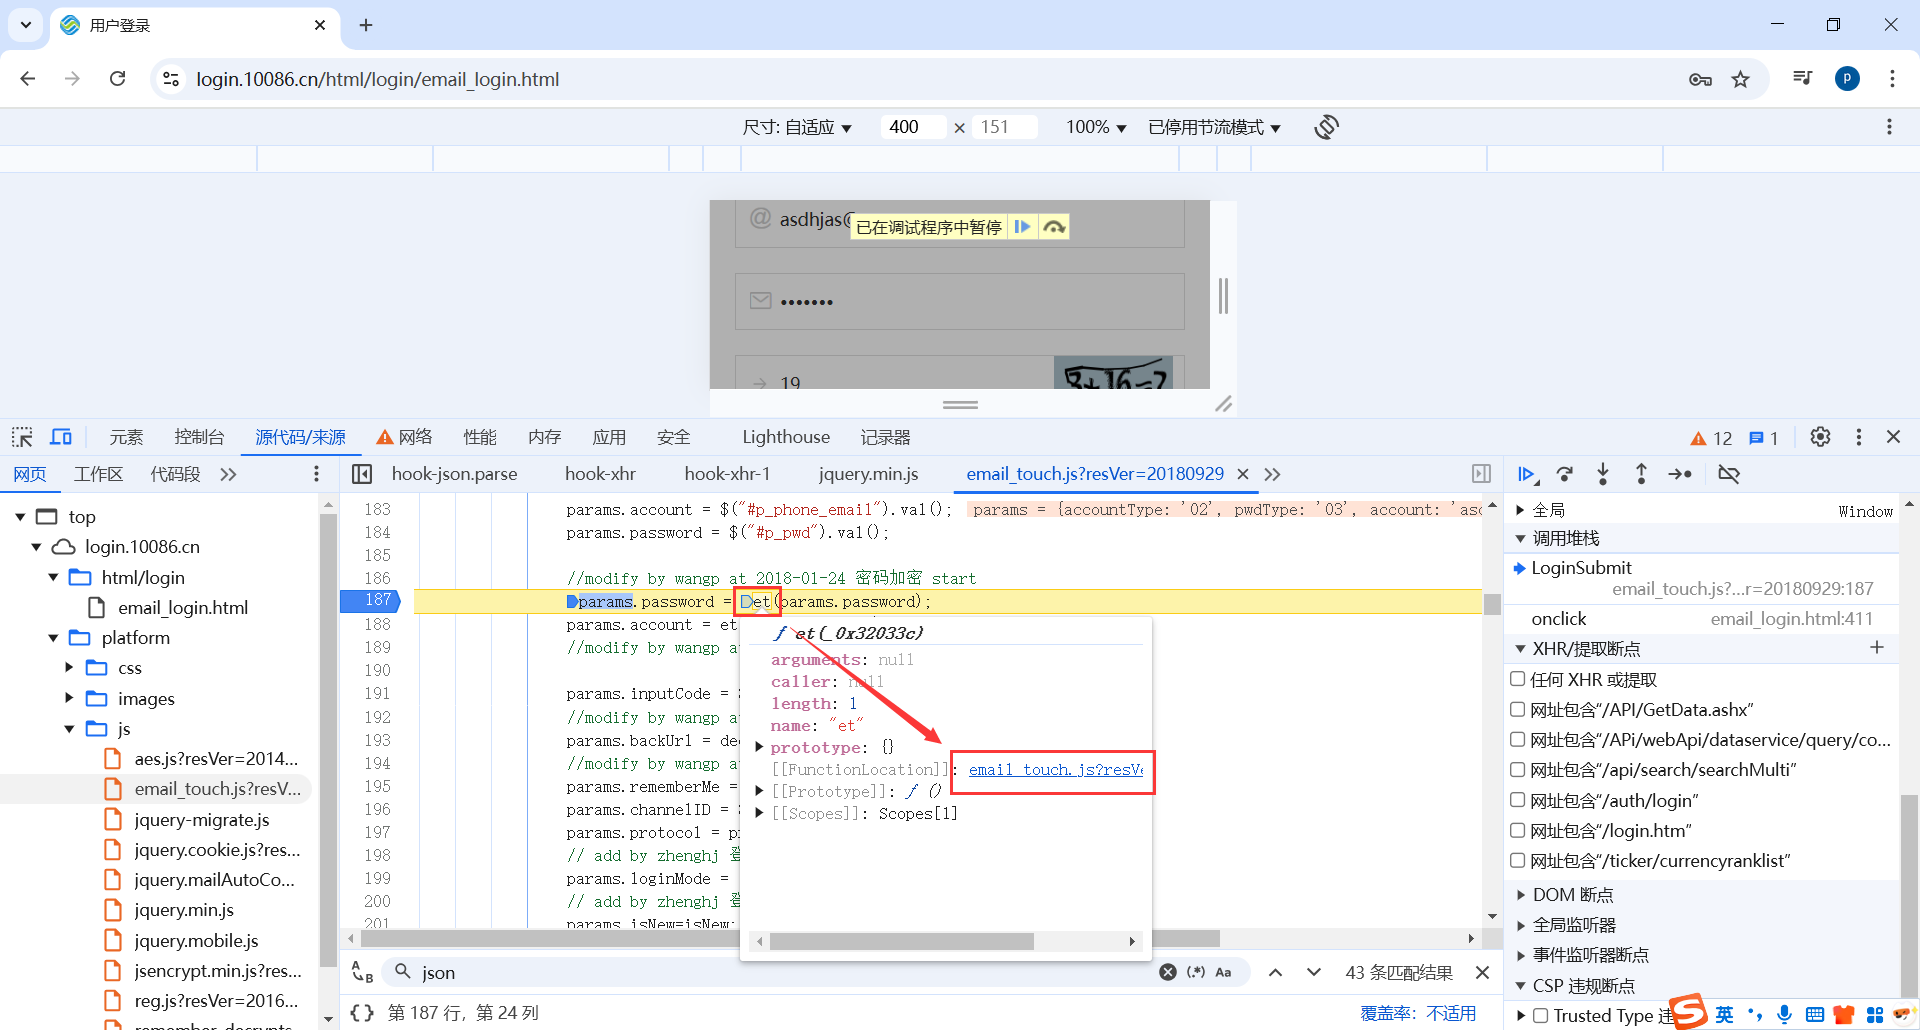Screen dimensions: 1920x1030
Task: Select LoginSubmit call stack frame
Action: click(1700, 578)
